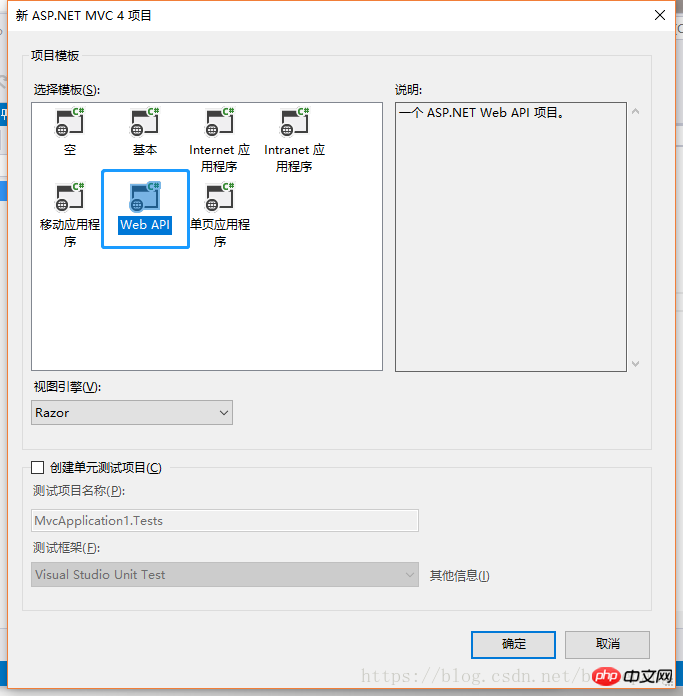
Task: Click the 测试框架(F) label
Action: coord(67,548)
